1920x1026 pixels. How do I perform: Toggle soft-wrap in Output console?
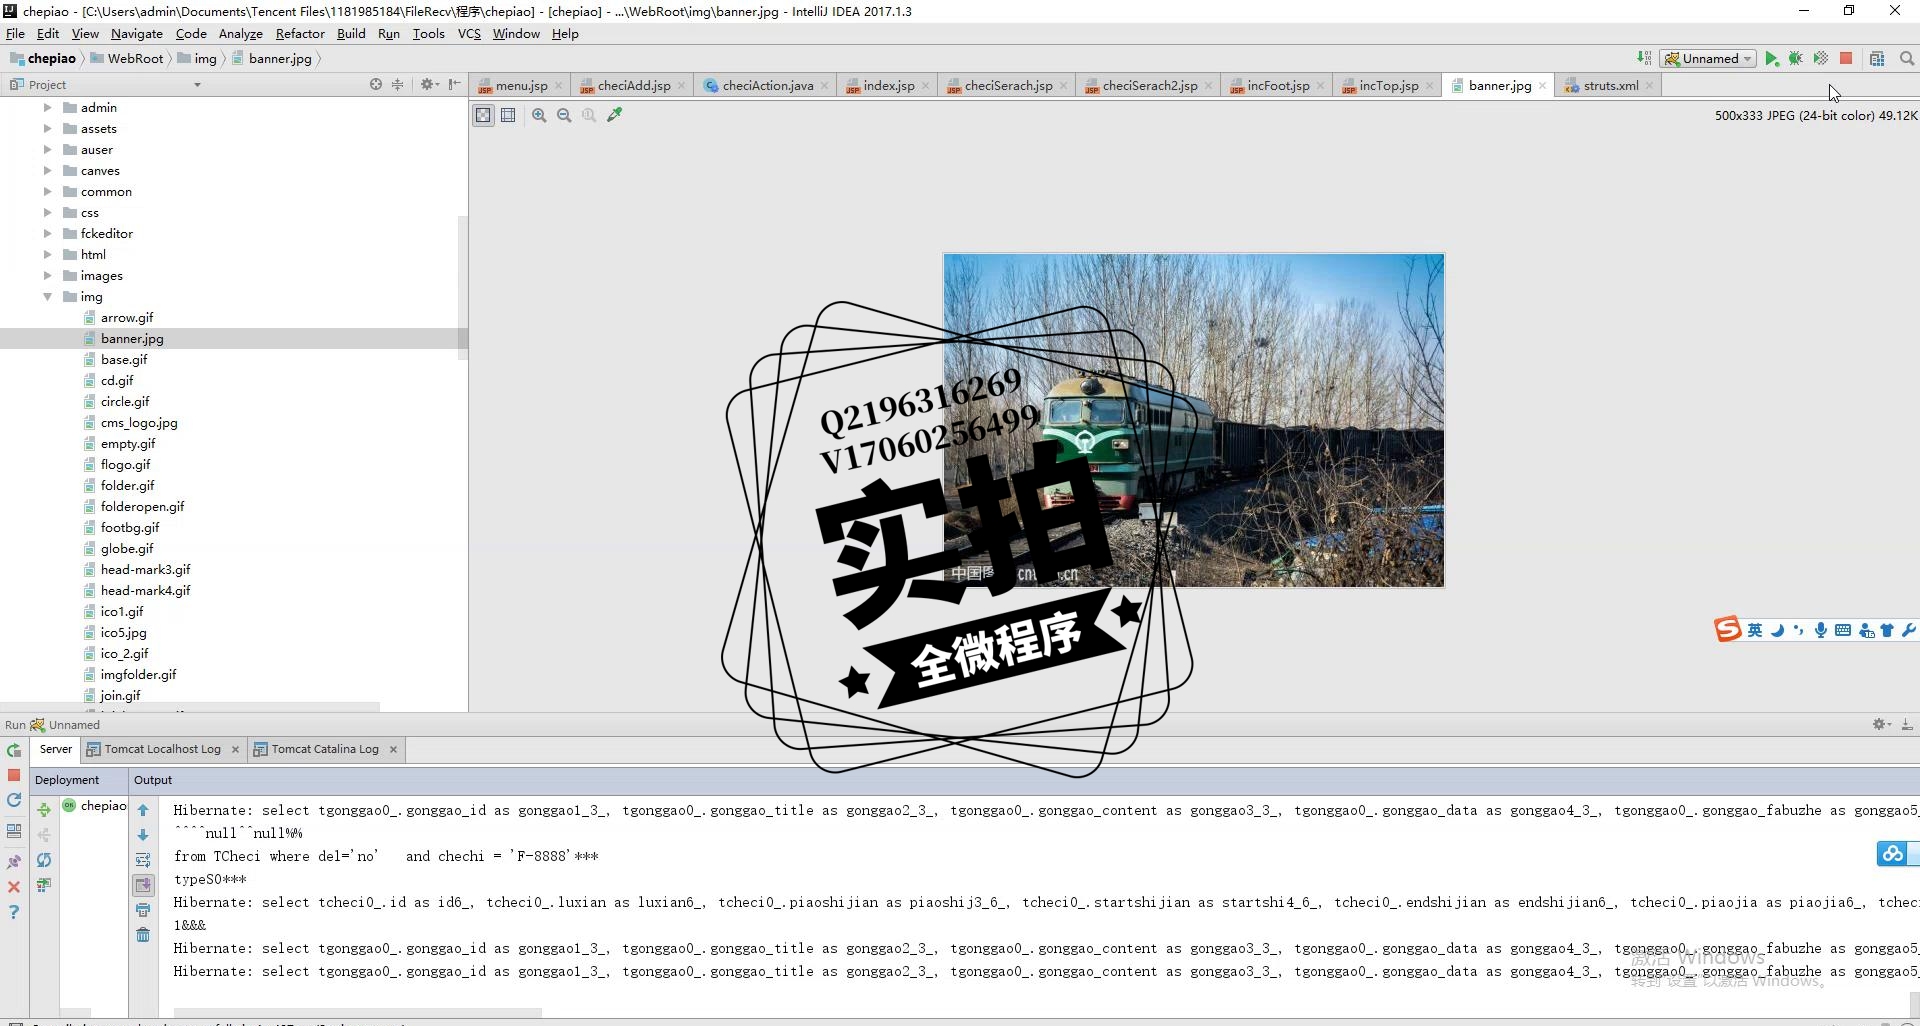(143, 860)
